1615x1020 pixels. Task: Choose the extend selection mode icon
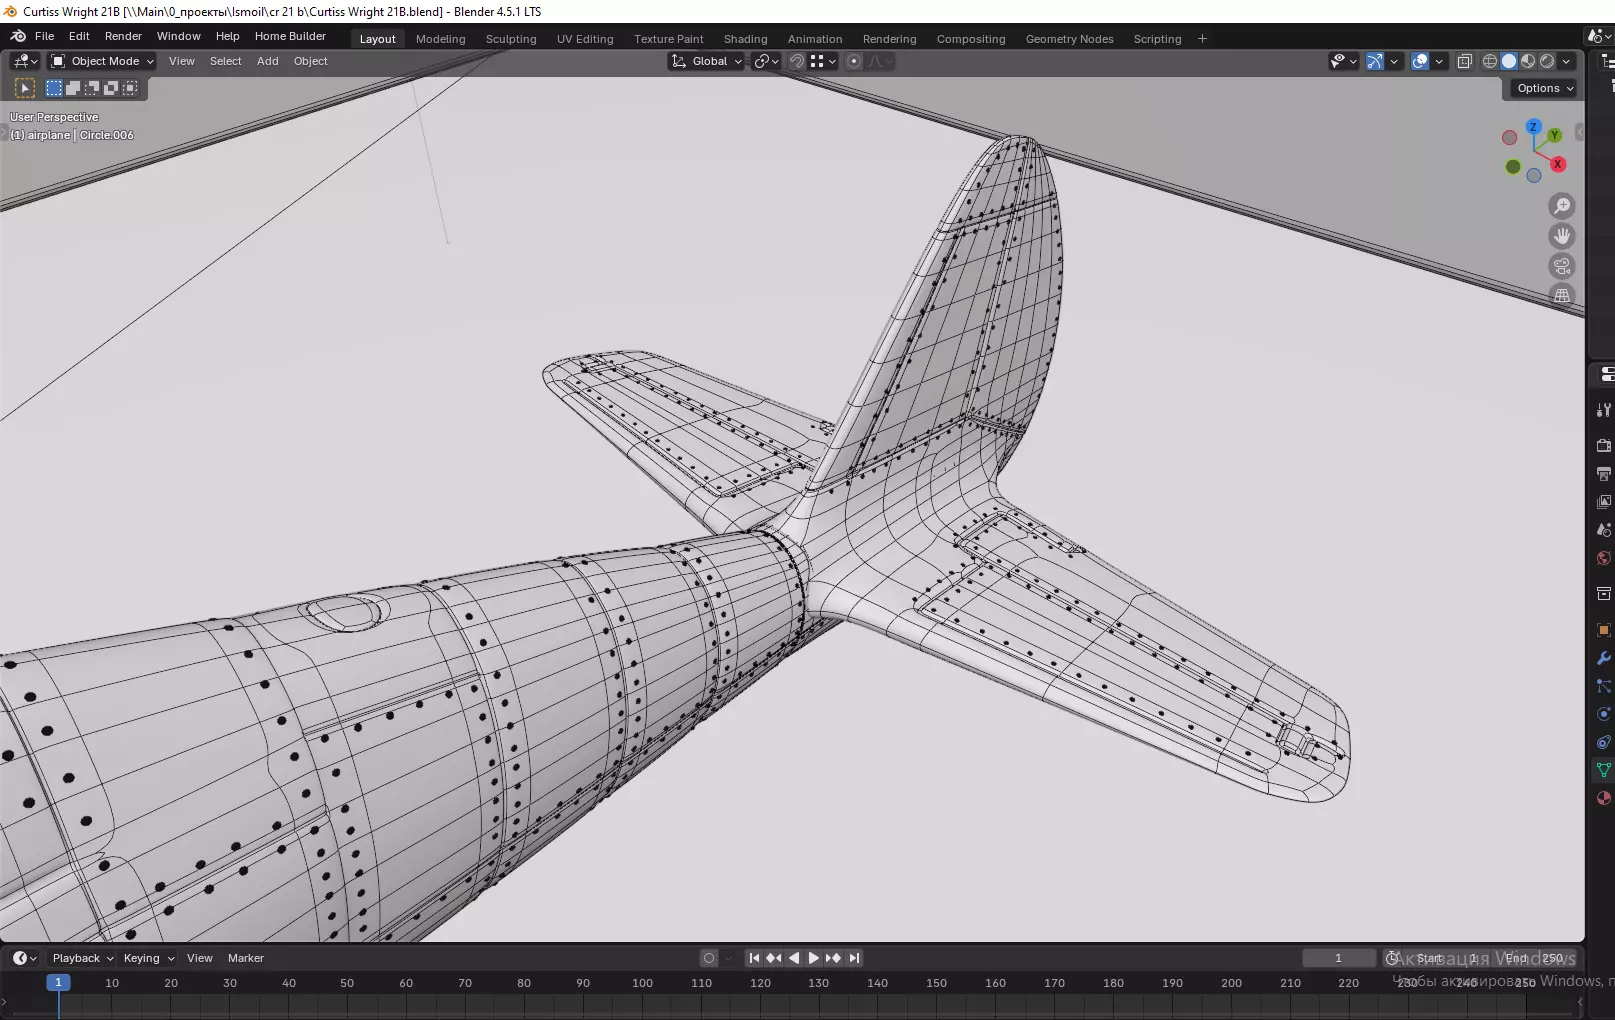73,88
